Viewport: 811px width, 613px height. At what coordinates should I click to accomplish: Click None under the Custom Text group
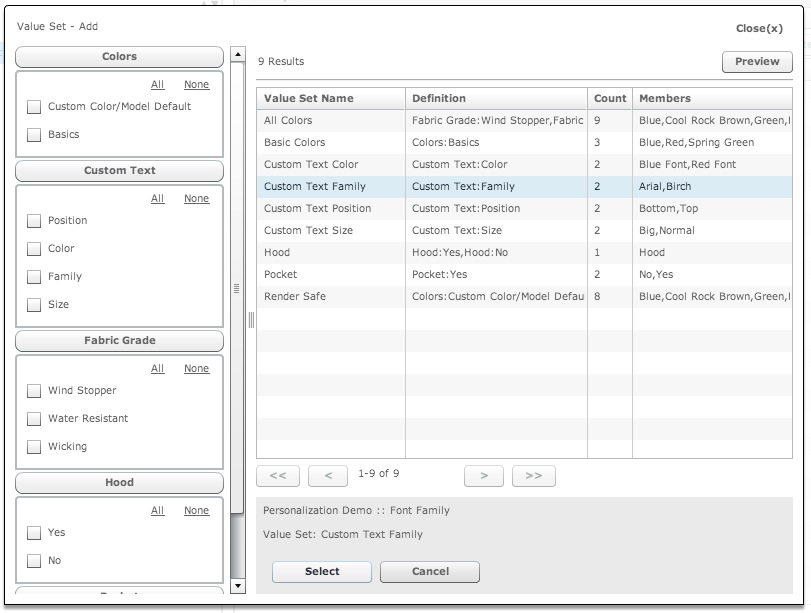click(196, 198)
